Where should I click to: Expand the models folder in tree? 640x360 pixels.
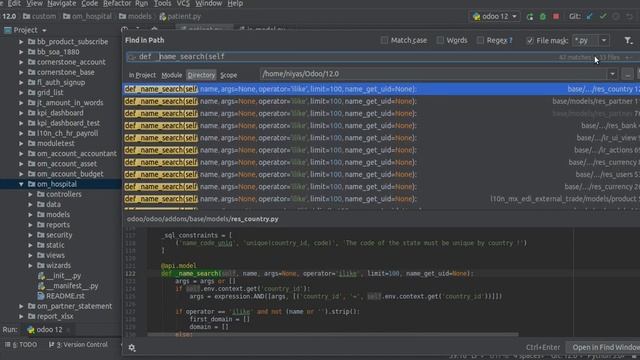(30, 215)
